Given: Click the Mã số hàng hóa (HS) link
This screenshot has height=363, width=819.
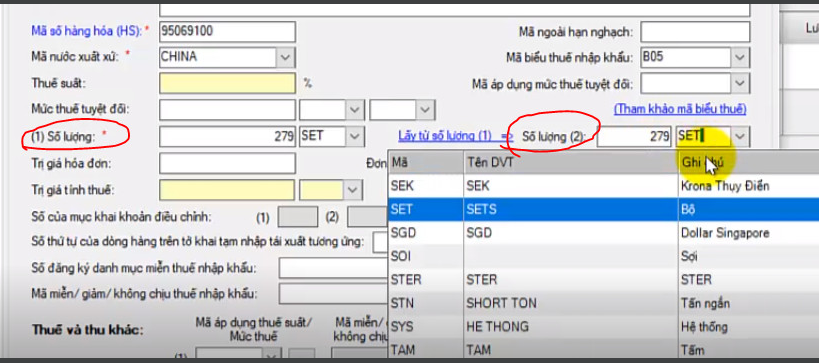Looking at the screenshot, I should tap(87, 31).
